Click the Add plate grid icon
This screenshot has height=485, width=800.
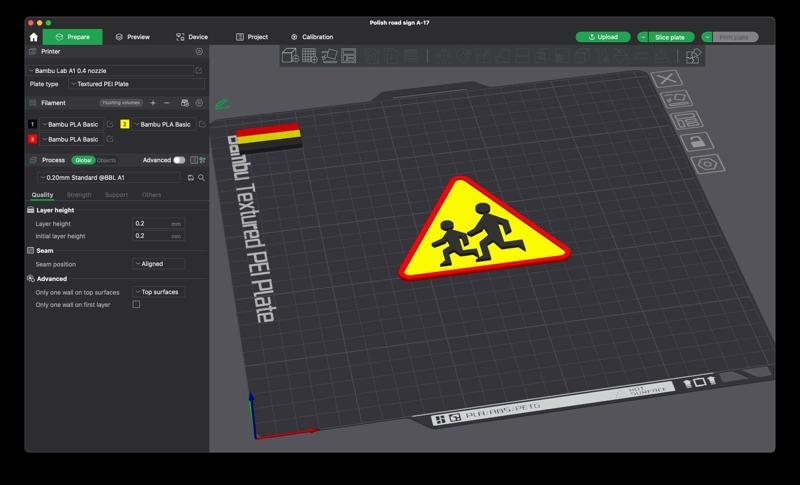click(x=309, y=55)
